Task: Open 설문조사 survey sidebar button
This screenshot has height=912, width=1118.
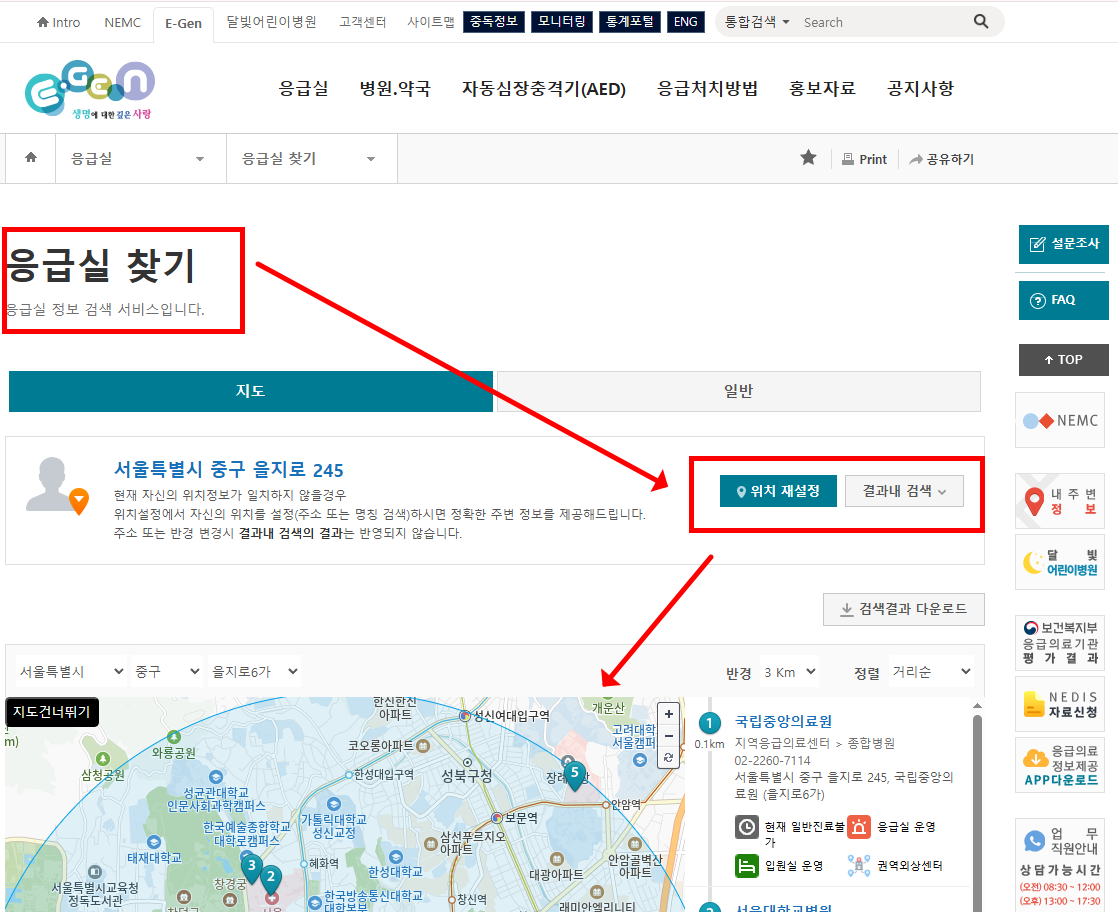Action: (1064, 244)
